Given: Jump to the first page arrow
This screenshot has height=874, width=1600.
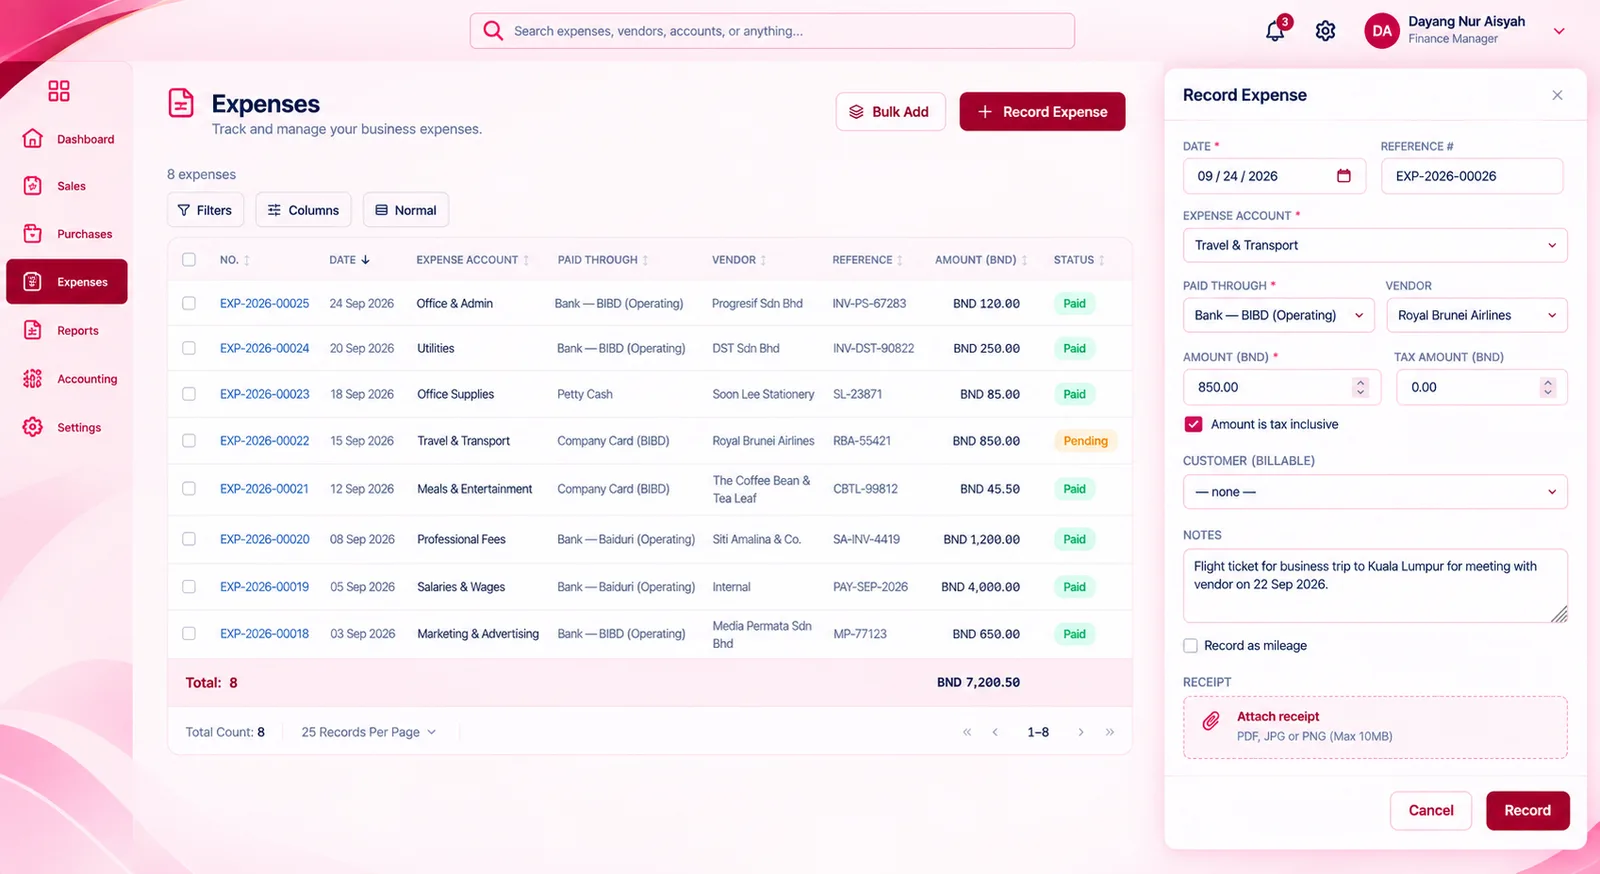Looking at the screenshot, I should [x=967, y=732].
